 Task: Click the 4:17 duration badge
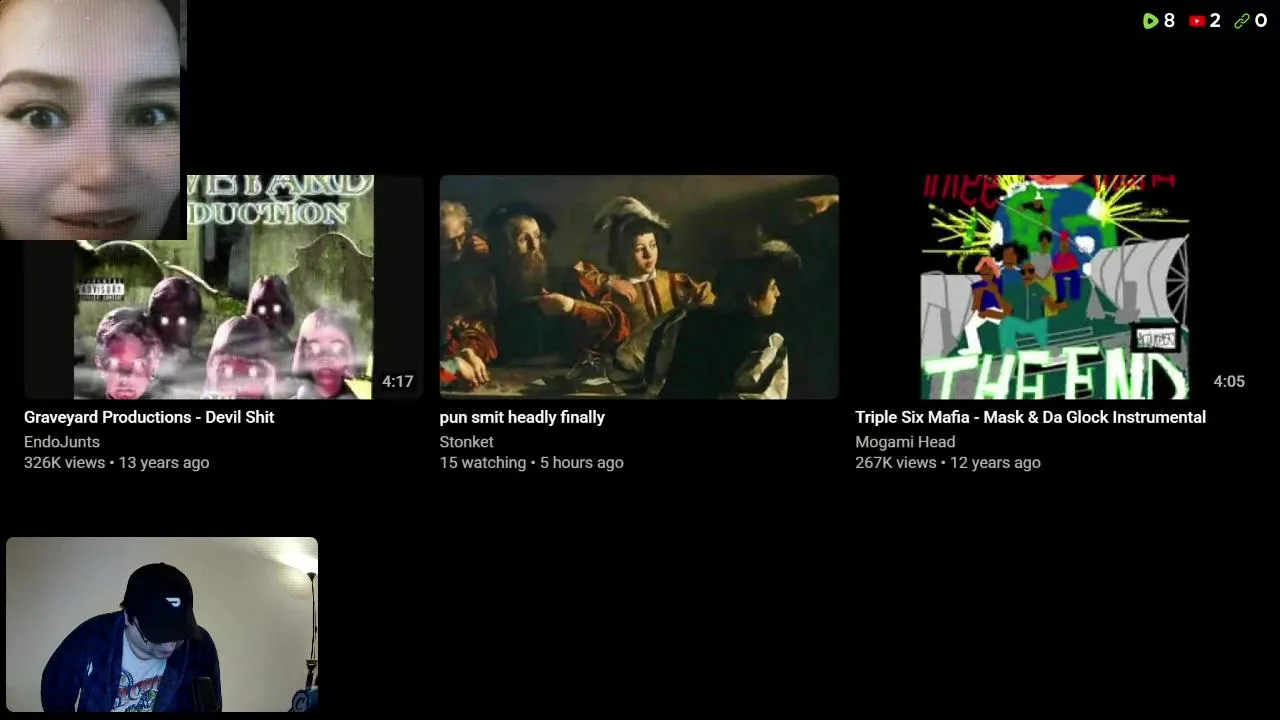point(397,381)
